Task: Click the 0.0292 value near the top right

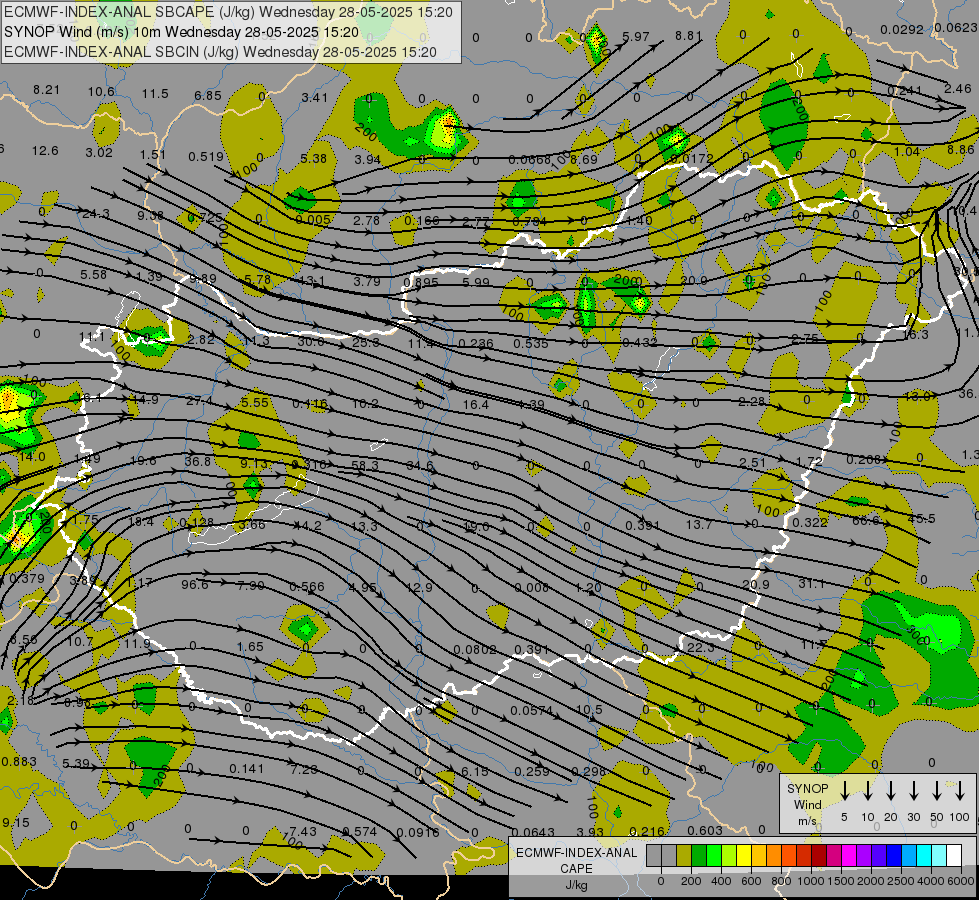Action: [902, 29]
